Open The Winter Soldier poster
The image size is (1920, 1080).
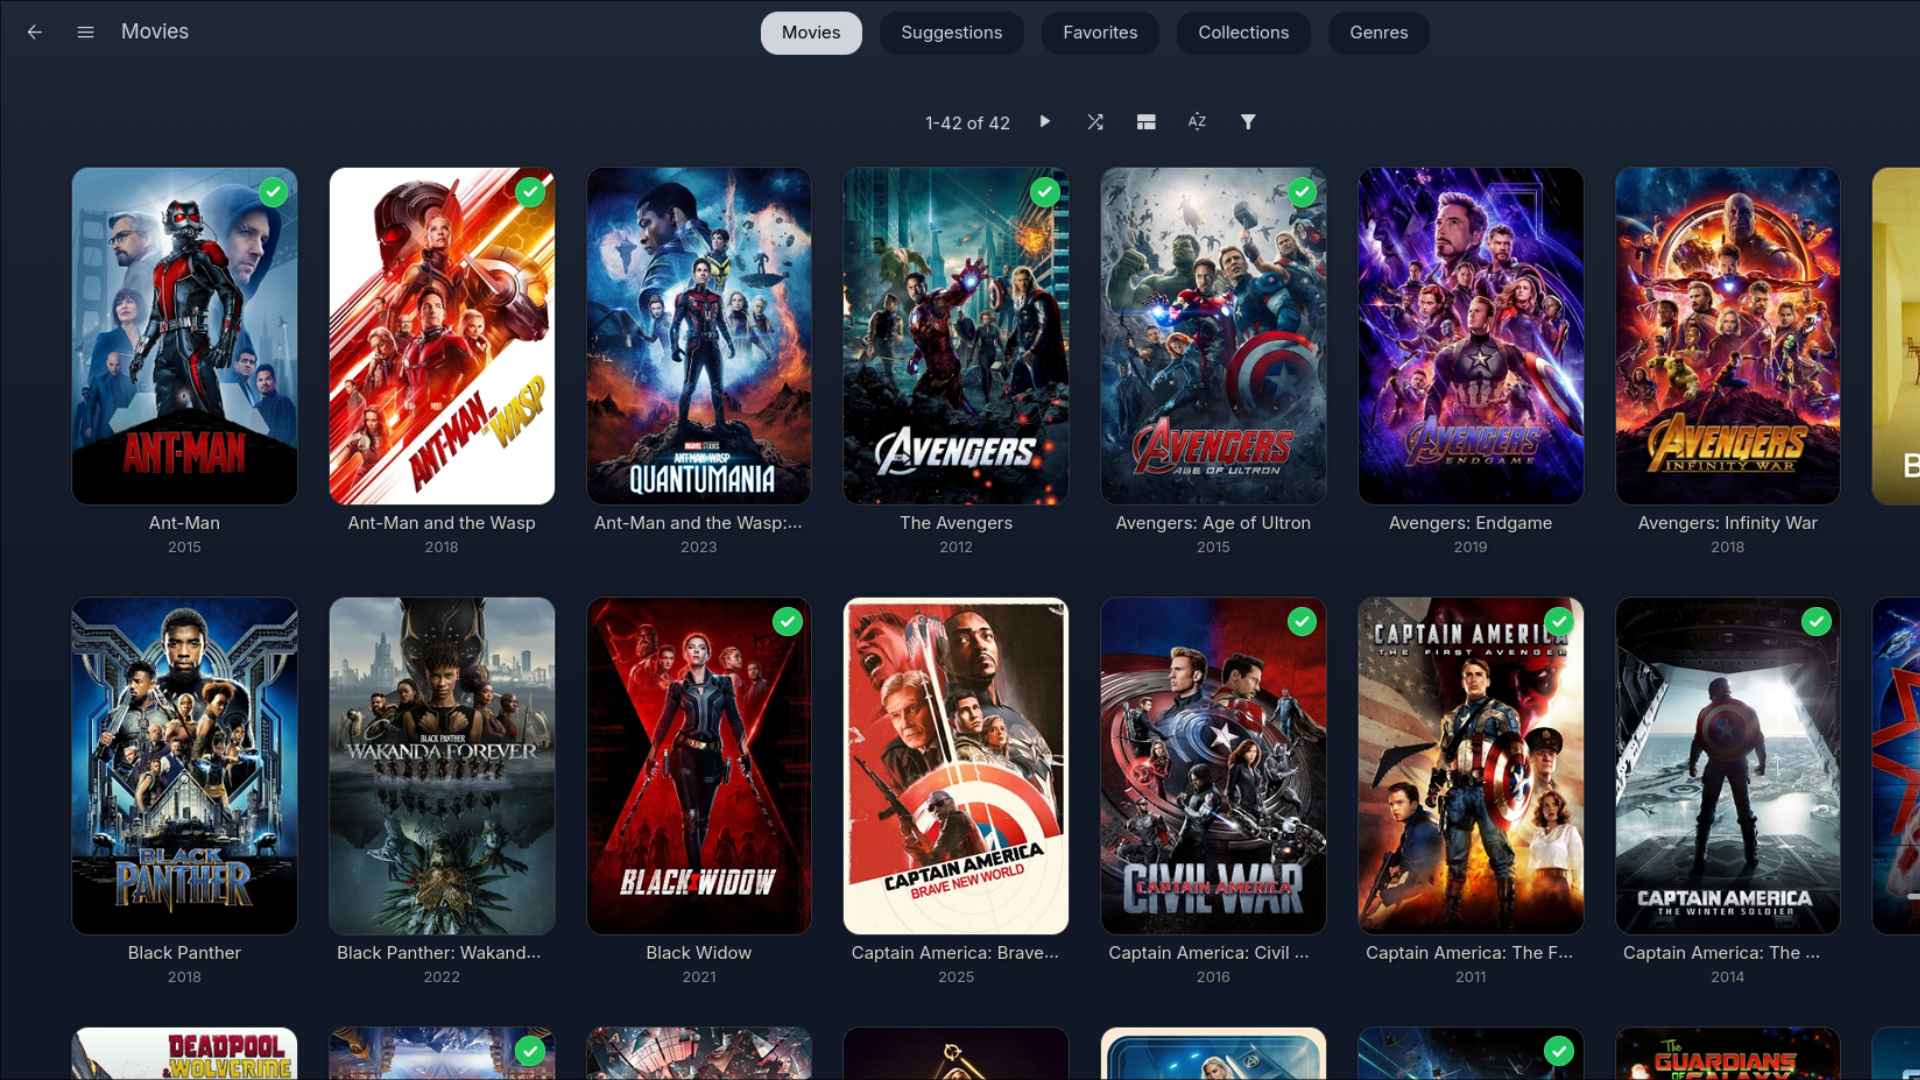pos(1727,766)
